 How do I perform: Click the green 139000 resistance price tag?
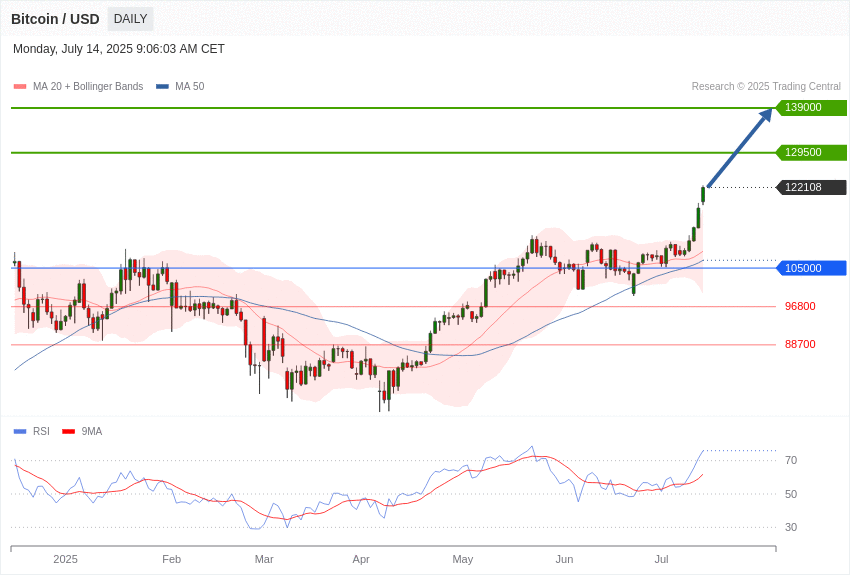pyautogui.click(x=812, y=107)
